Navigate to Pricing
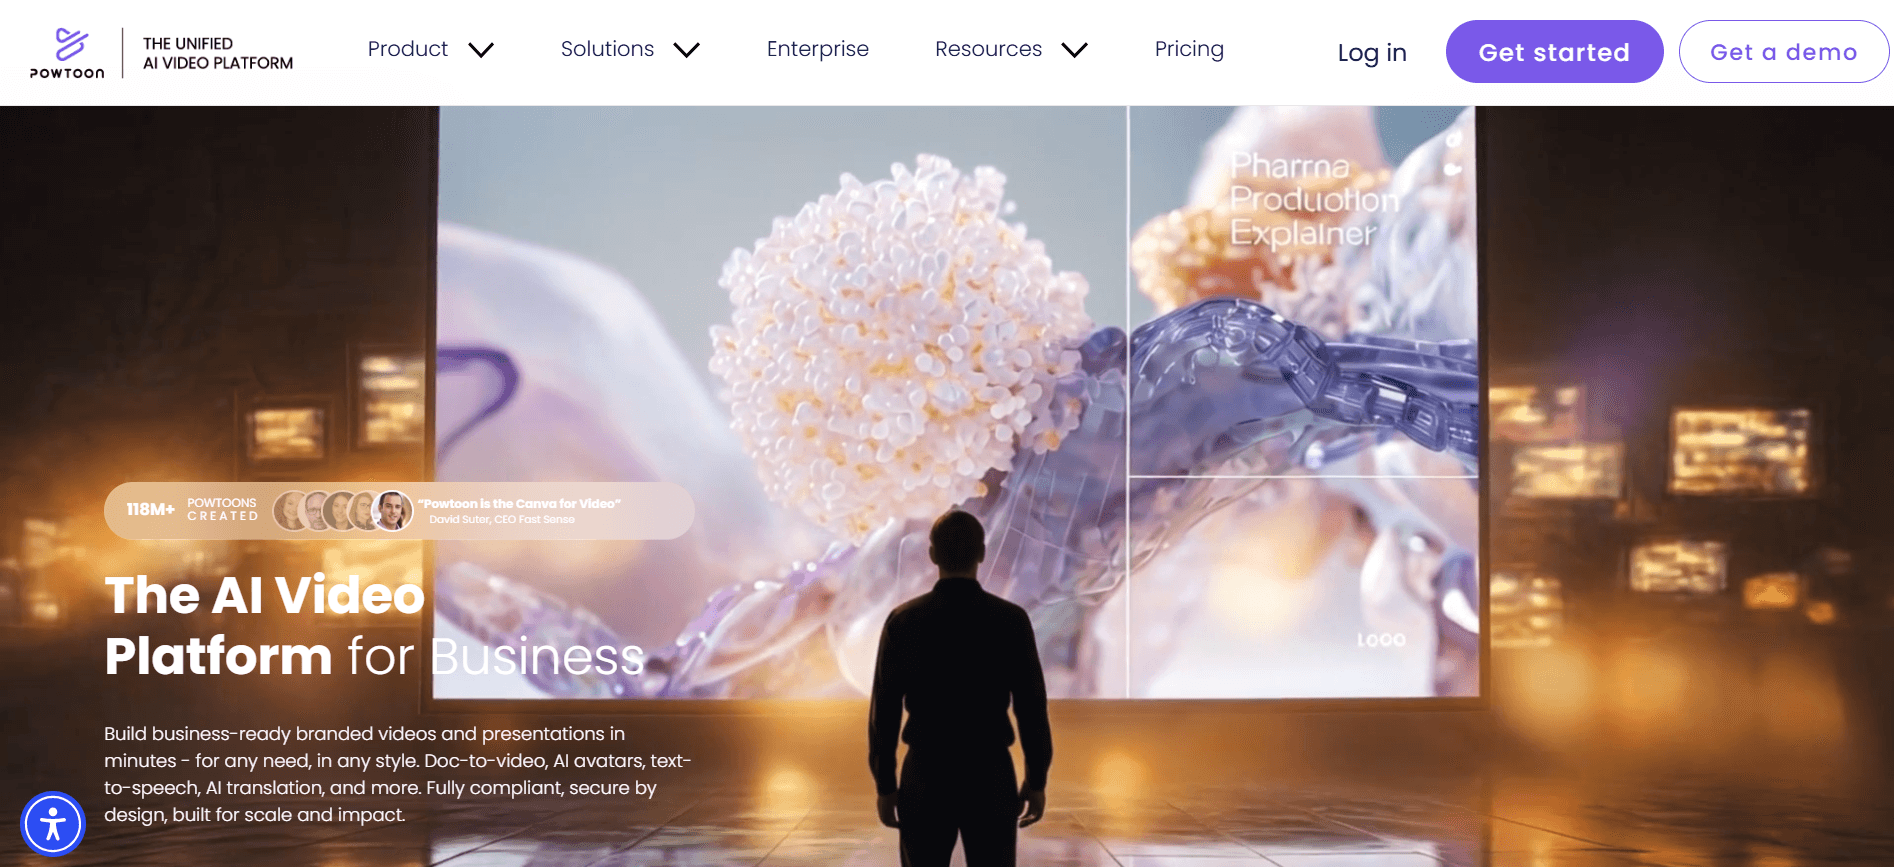The width and height of the screenshot is (1894, 867). (1189, 49)
